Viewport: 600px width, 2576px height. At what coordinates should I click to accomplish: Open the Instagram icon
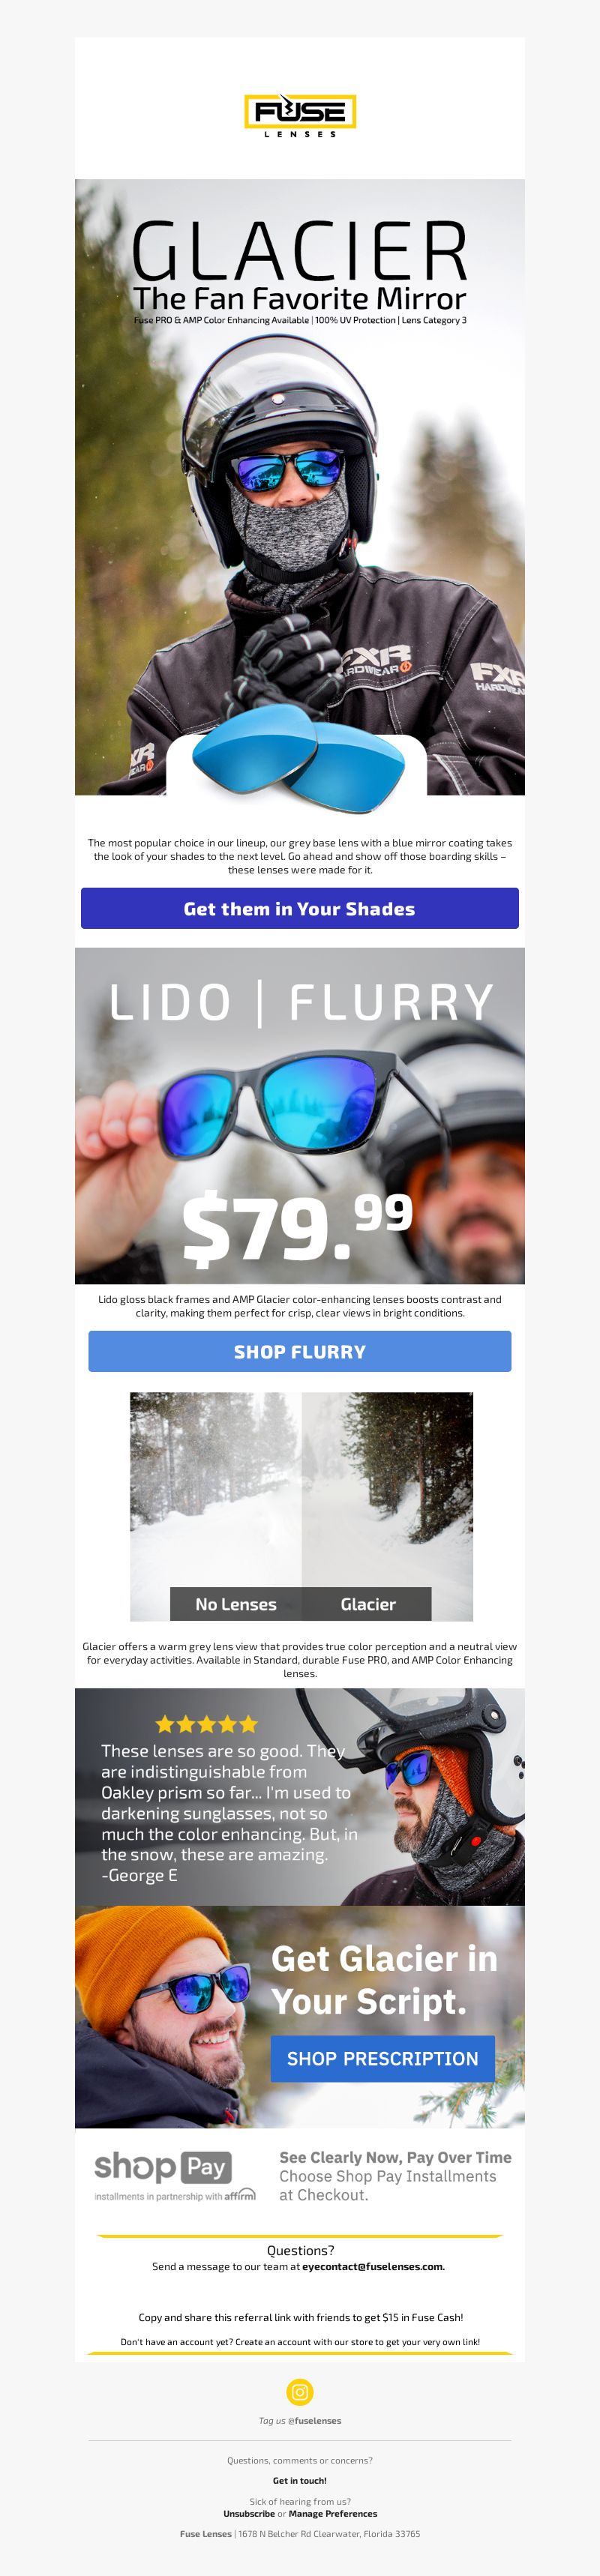click(x=300, y=2391)
